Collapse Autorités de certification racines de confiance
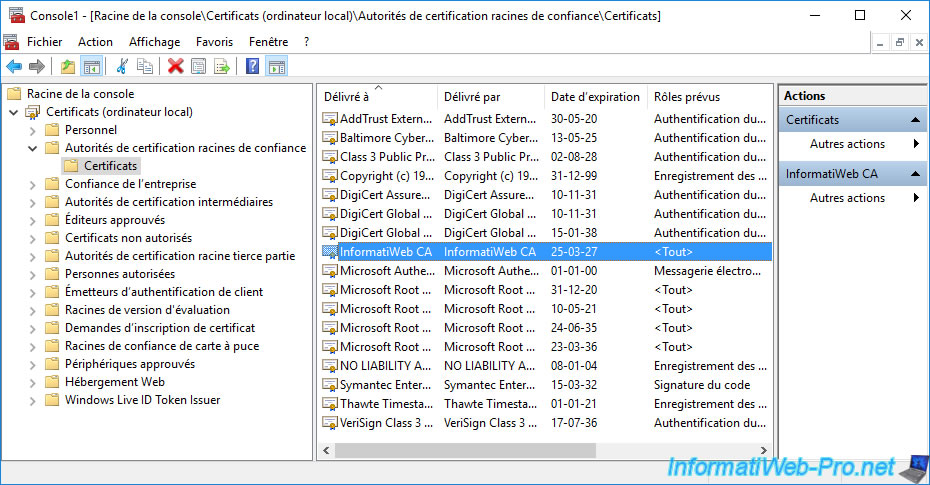930x485 pixels. point(33,148)
